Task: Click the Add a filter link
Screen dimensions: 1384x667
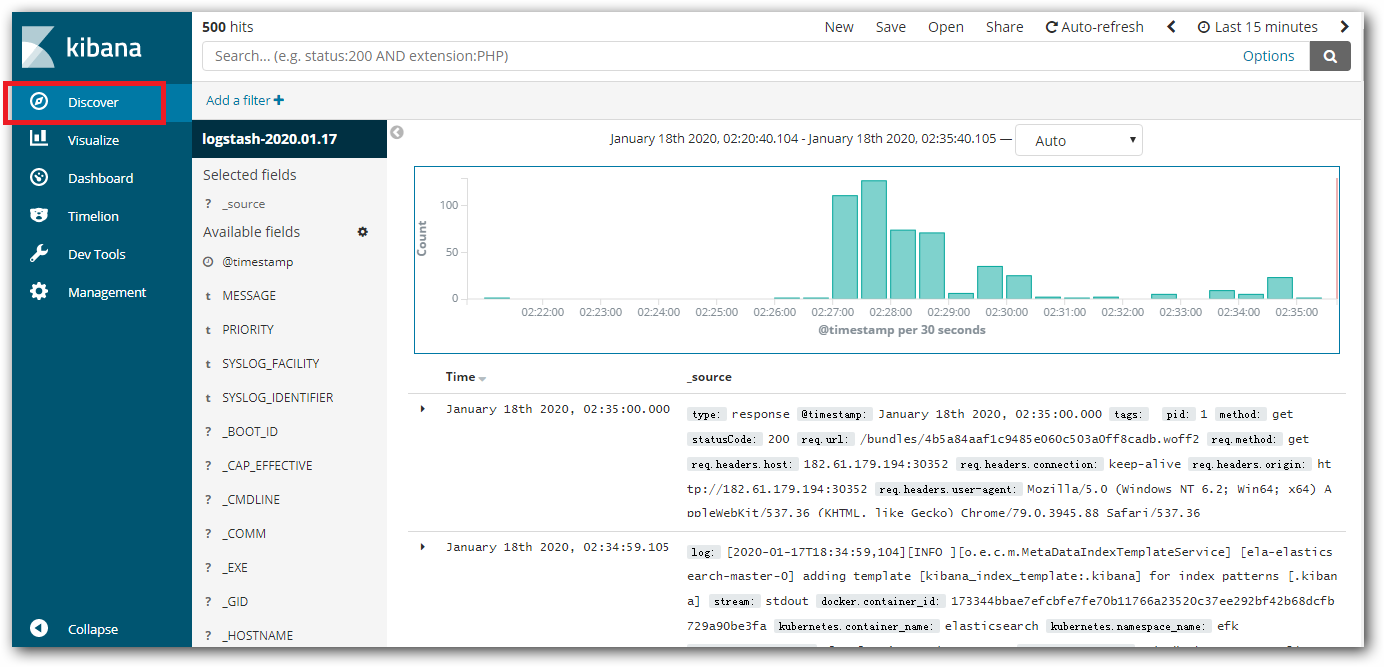Action: 245,100
